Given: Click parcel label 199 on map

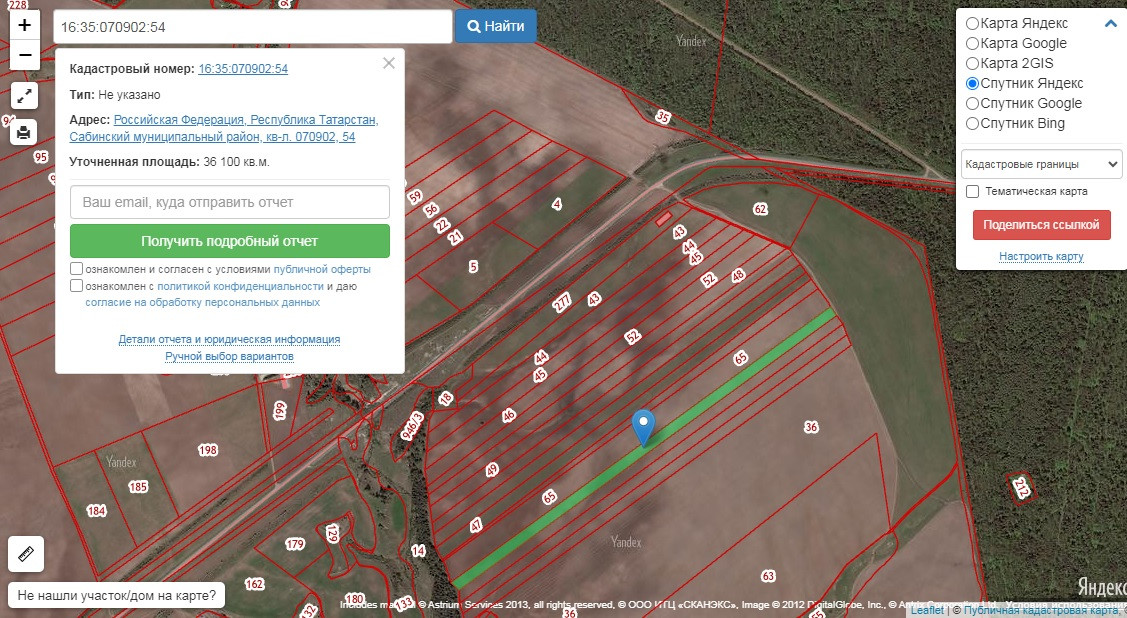Looking at the screenshot, I should [280, 410].
